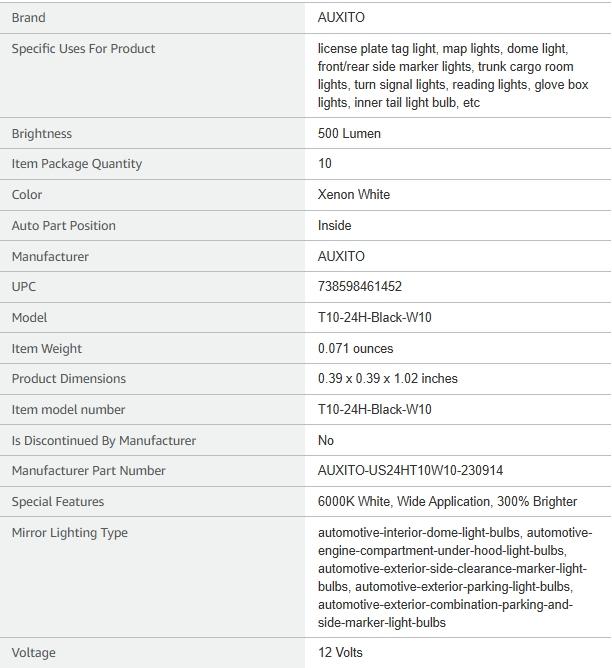
Task: Select the Xenon White color value
Action: [x=354, y=194]
